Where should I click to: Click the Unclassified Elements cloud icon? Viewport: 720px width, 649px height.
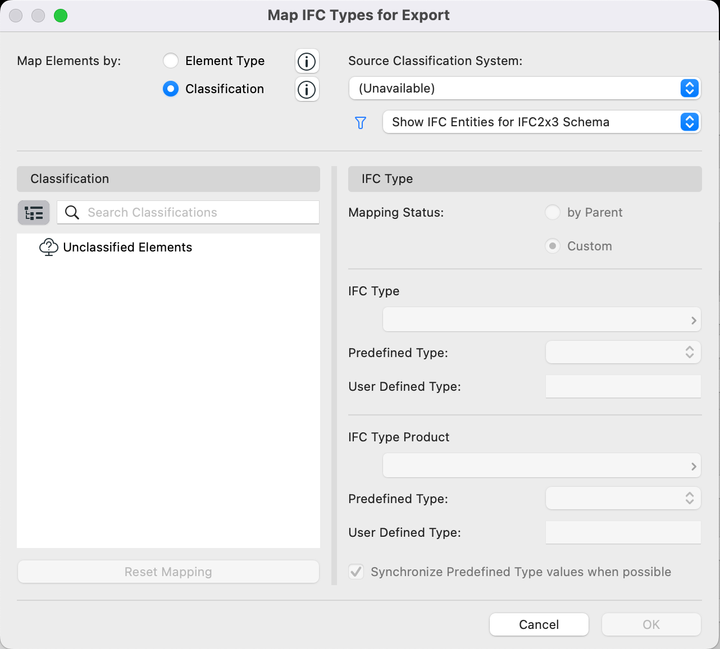click(48, 247)
